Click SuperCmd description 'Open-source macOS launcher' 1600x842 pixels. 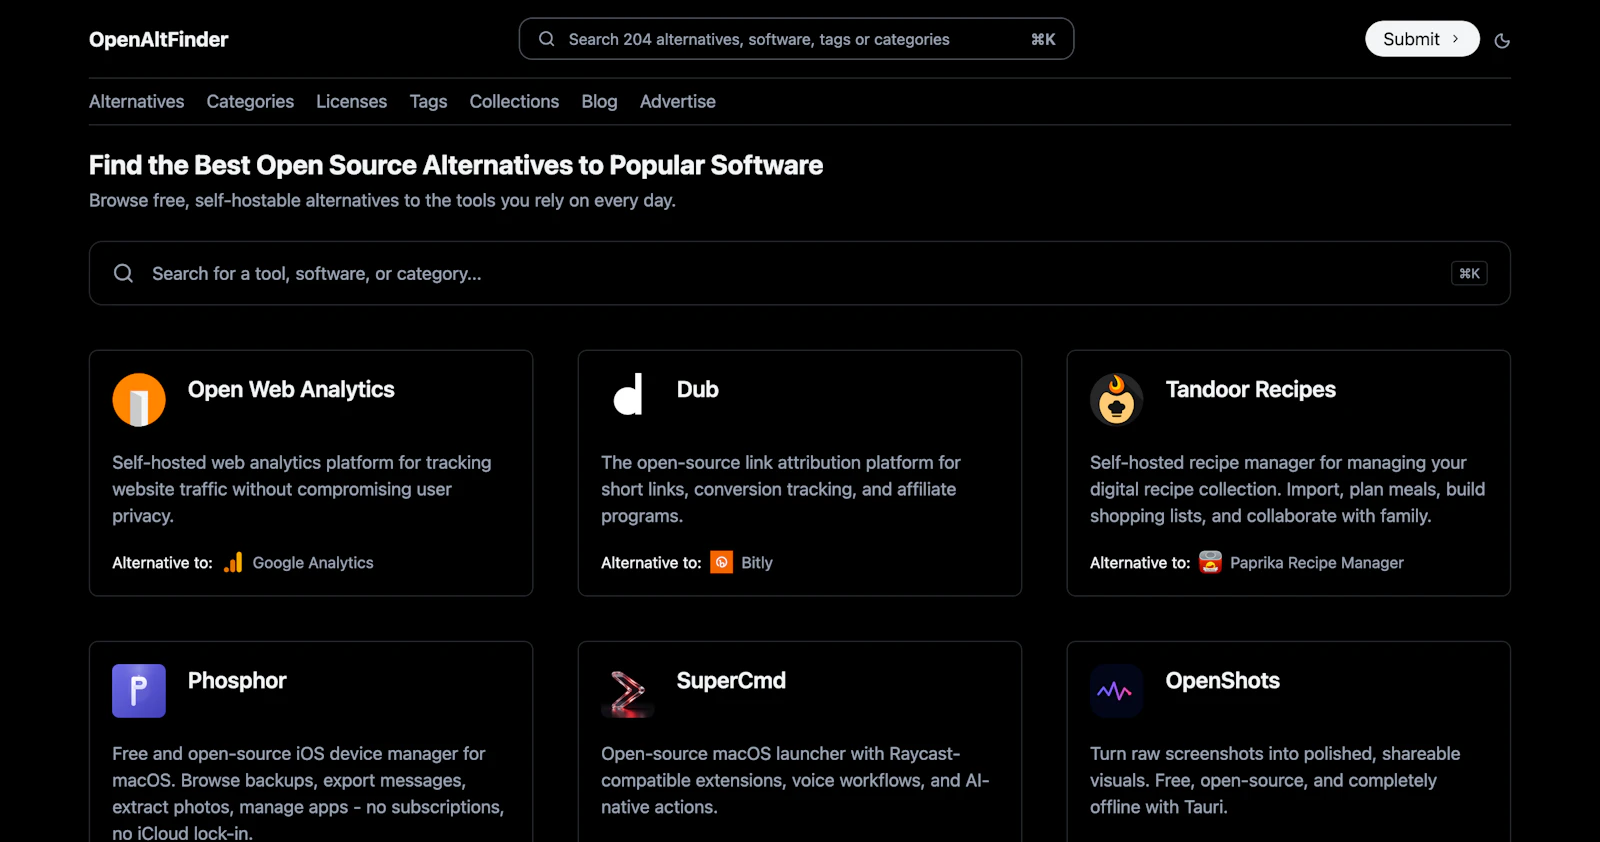[795, 780]
